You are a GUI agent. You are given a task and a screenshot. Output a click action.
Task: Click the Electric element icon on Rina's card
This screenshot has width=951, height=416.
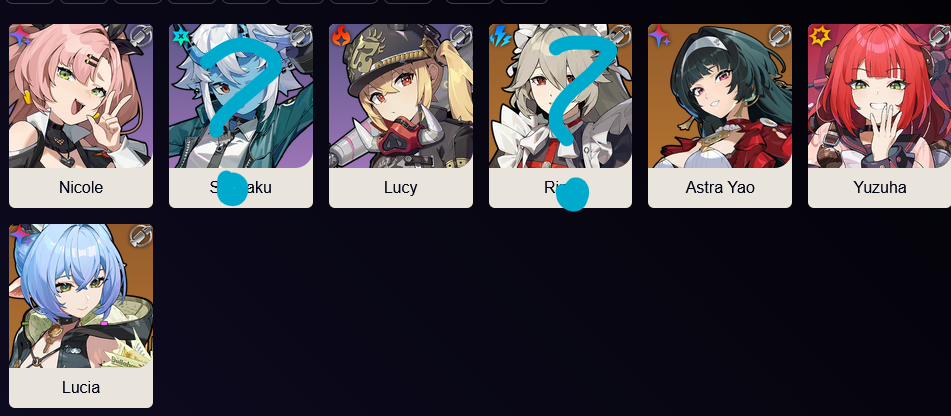pyautogui.click(x=500, y=36)
